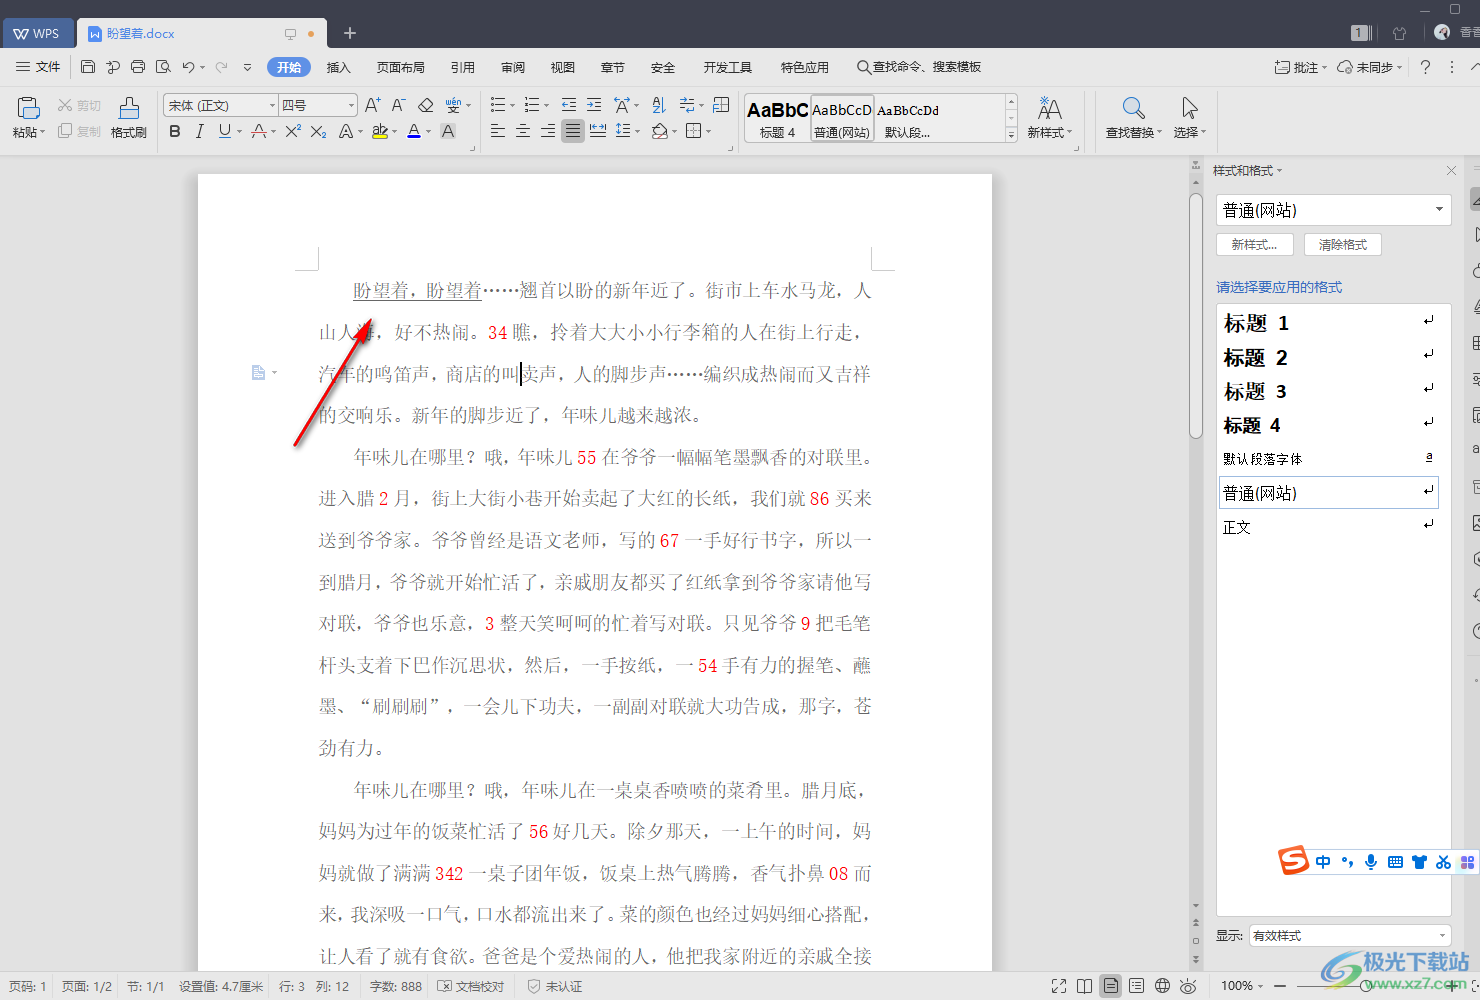
Task: Click the search commands field 查找命令、搜索模板
Action: tap(919, 67)
